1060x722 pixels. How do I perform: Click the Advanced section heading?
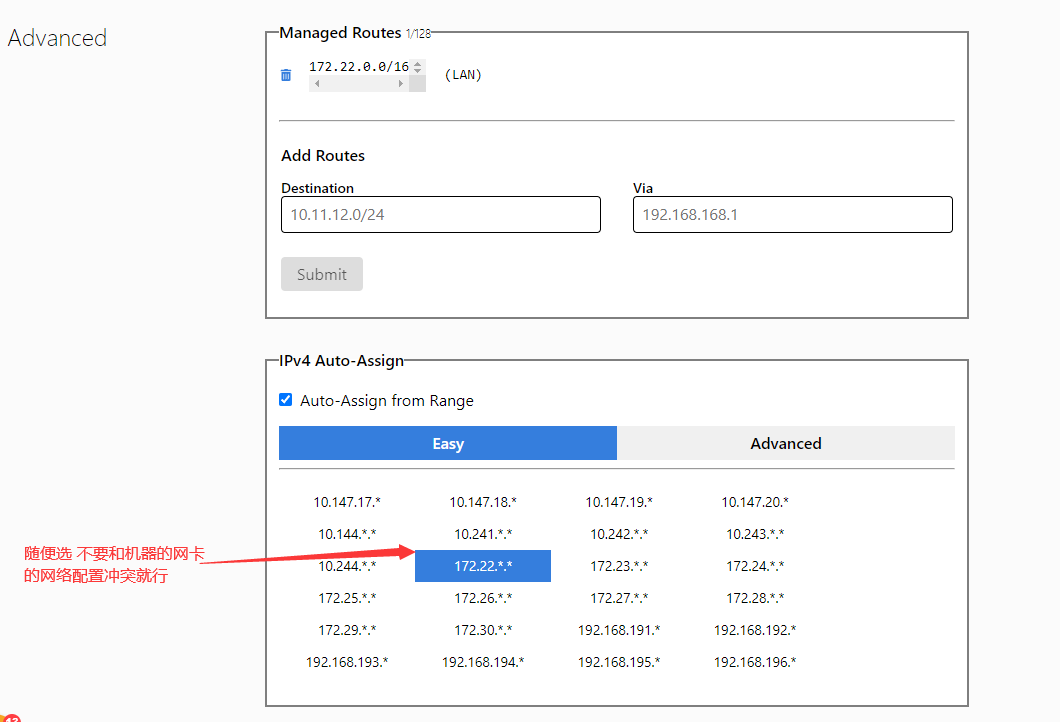coord(57,38)
